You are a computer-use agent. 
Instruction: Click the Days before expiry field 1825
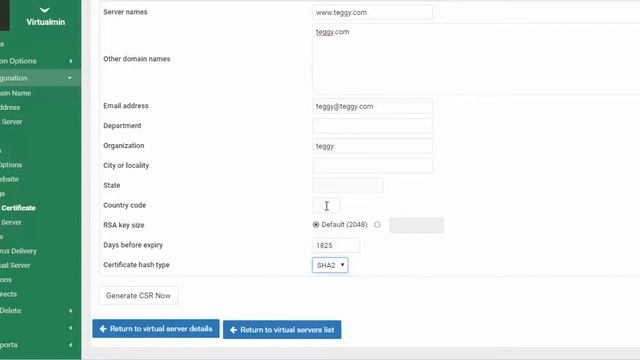click(x=336, y=245)
